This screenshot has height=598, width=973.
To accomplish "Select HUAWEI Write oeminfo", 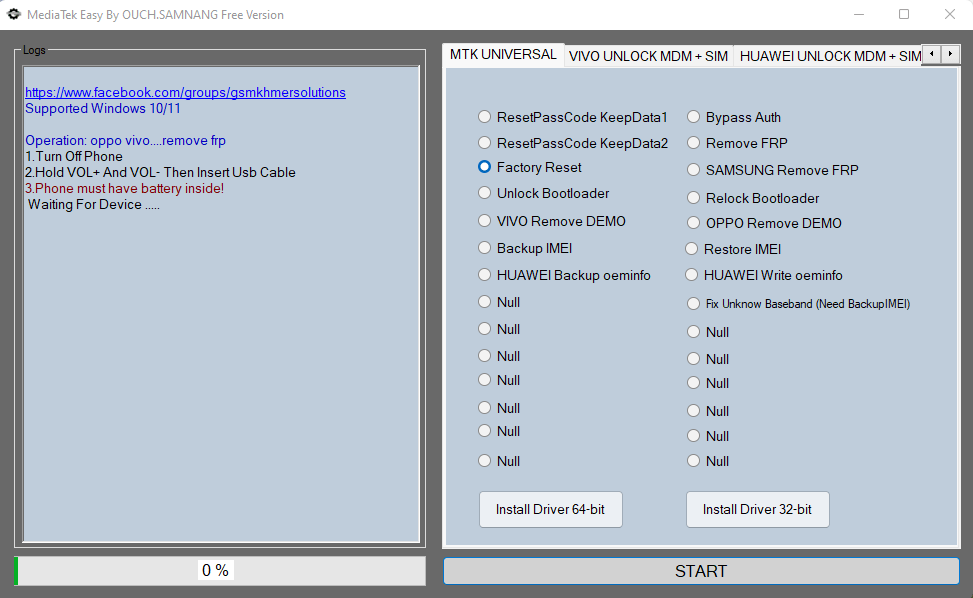I will click(x=693, y=275).
